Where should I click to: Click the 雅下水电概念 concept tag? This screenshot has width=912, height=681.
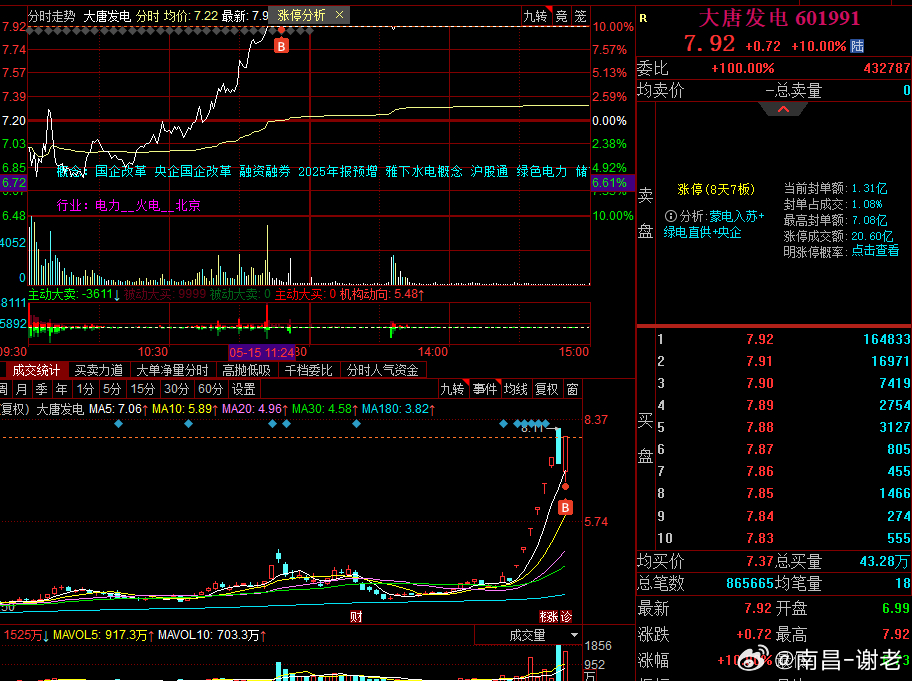pyautogui.click(x=423, y=171)
